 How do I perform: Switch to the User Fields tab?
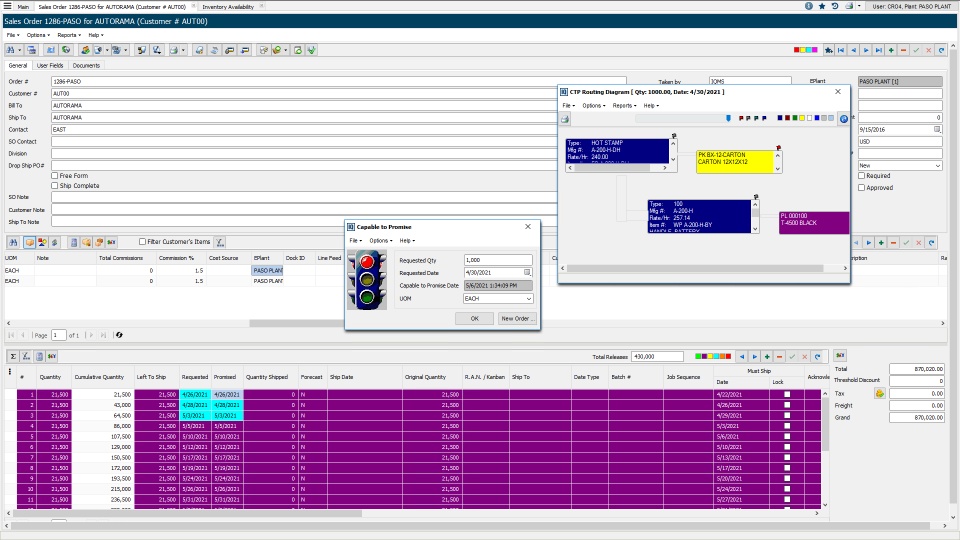coord(50,66)
